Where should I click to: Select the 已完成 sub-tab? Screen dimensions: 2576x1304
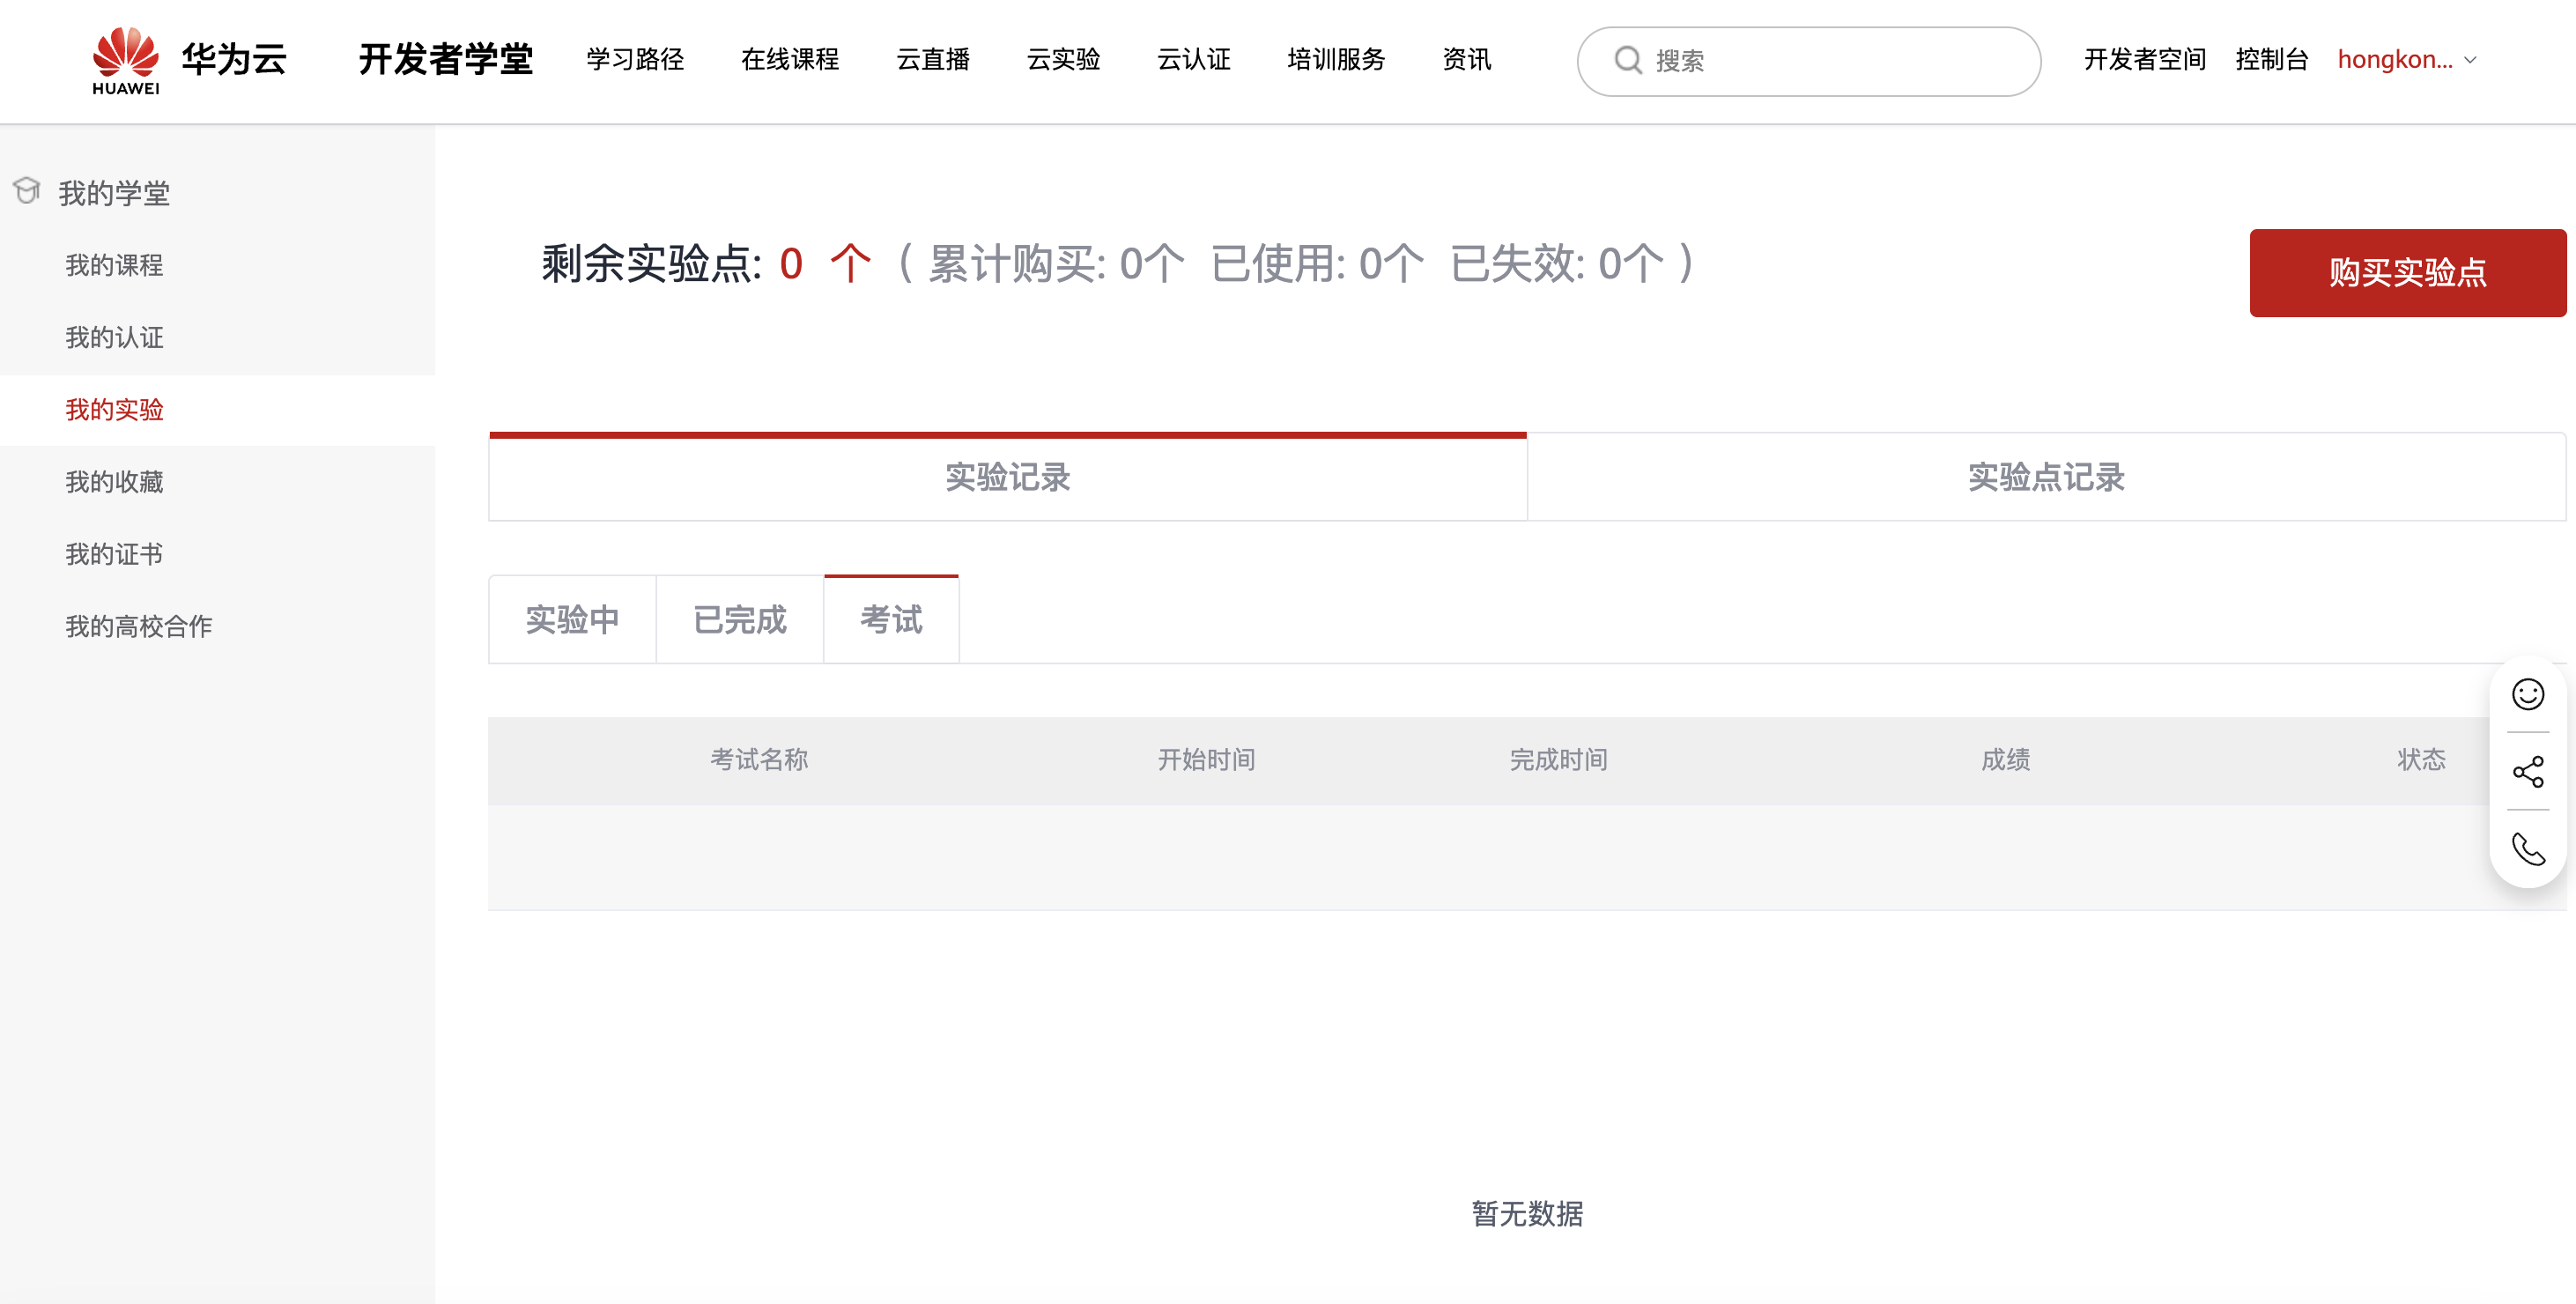point(740,619)
